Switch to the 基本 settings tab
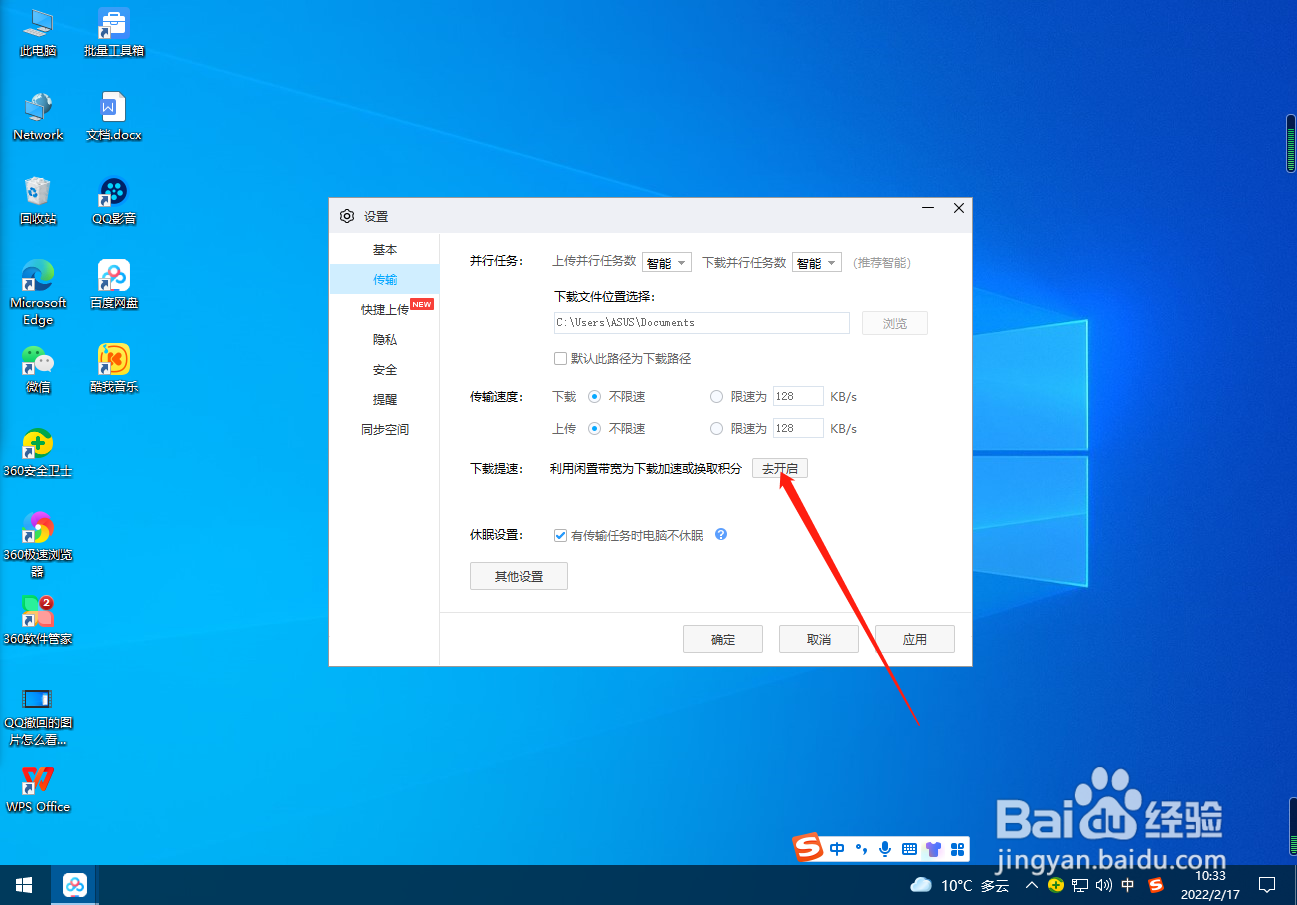 384,248
